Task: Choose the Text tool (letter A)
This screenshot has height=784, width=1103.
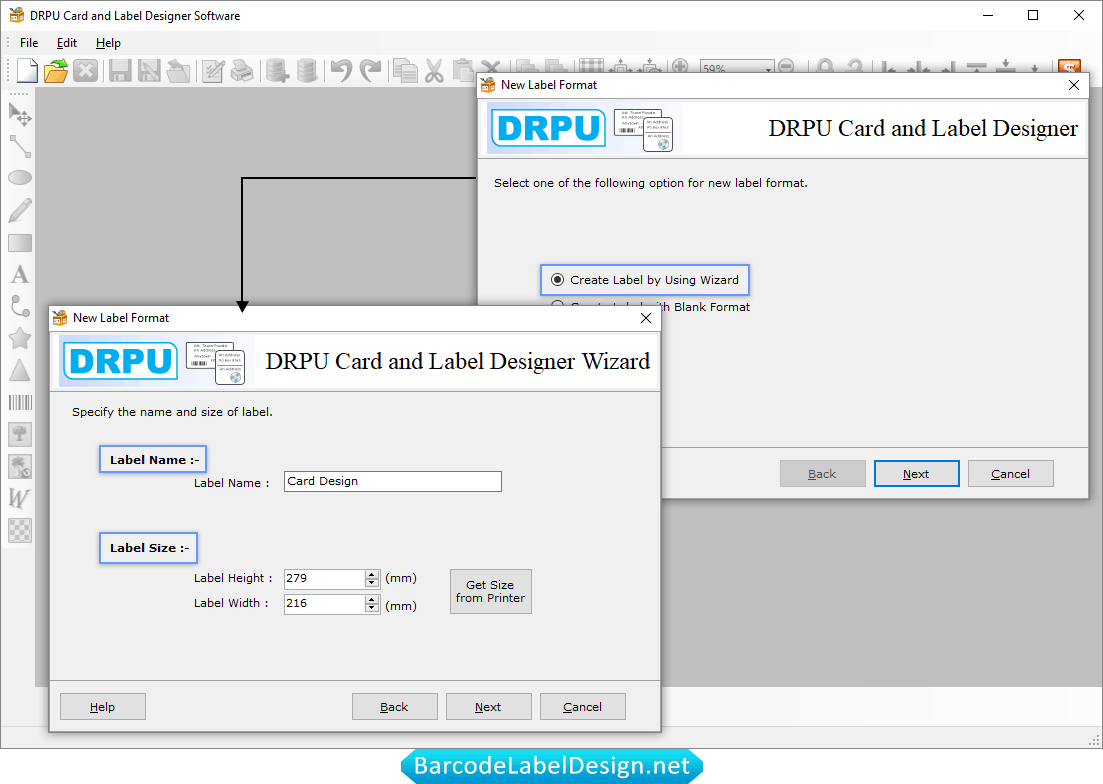Action: 20,274
